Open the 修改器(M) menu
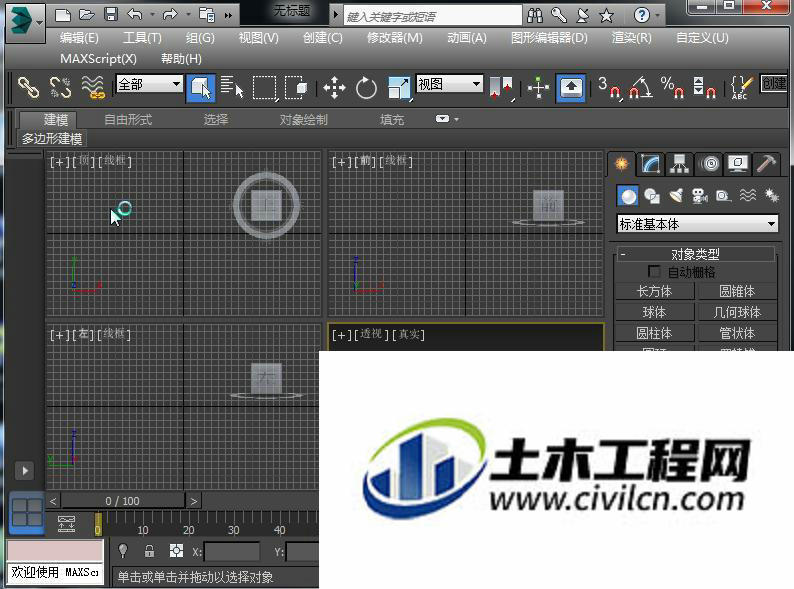The image size is (794, 589). (x=394, y=37)
